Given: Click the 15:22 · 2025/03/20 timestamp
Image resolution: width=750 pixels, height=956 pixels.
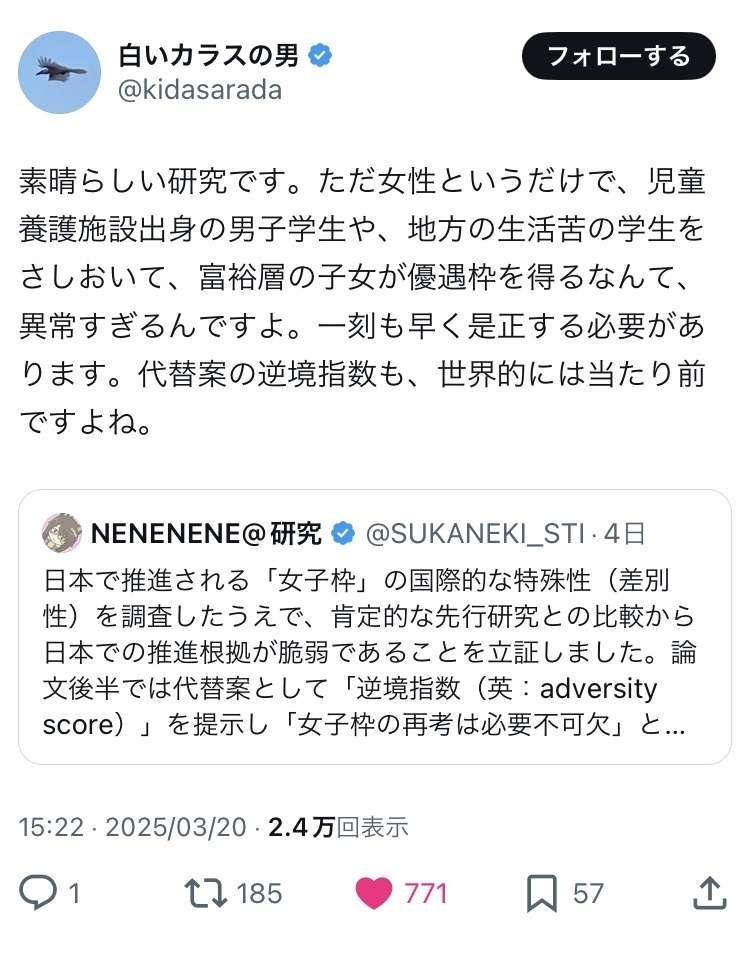Looking at the screenshot, I should tap(135, 827).
